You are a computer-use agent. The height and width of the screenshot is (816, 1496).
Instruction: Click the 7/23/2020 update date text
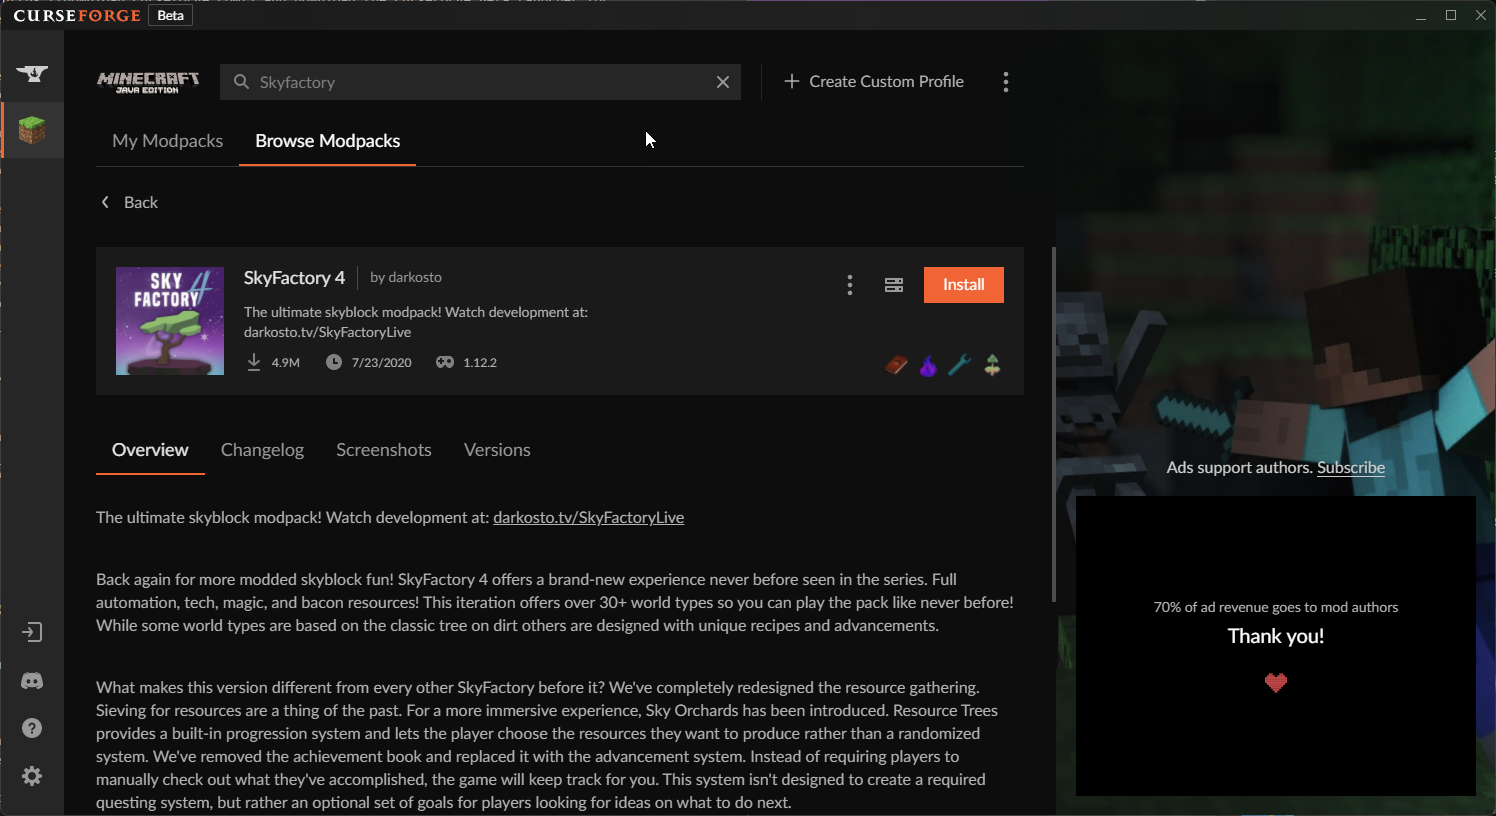[x=382, y=362]
